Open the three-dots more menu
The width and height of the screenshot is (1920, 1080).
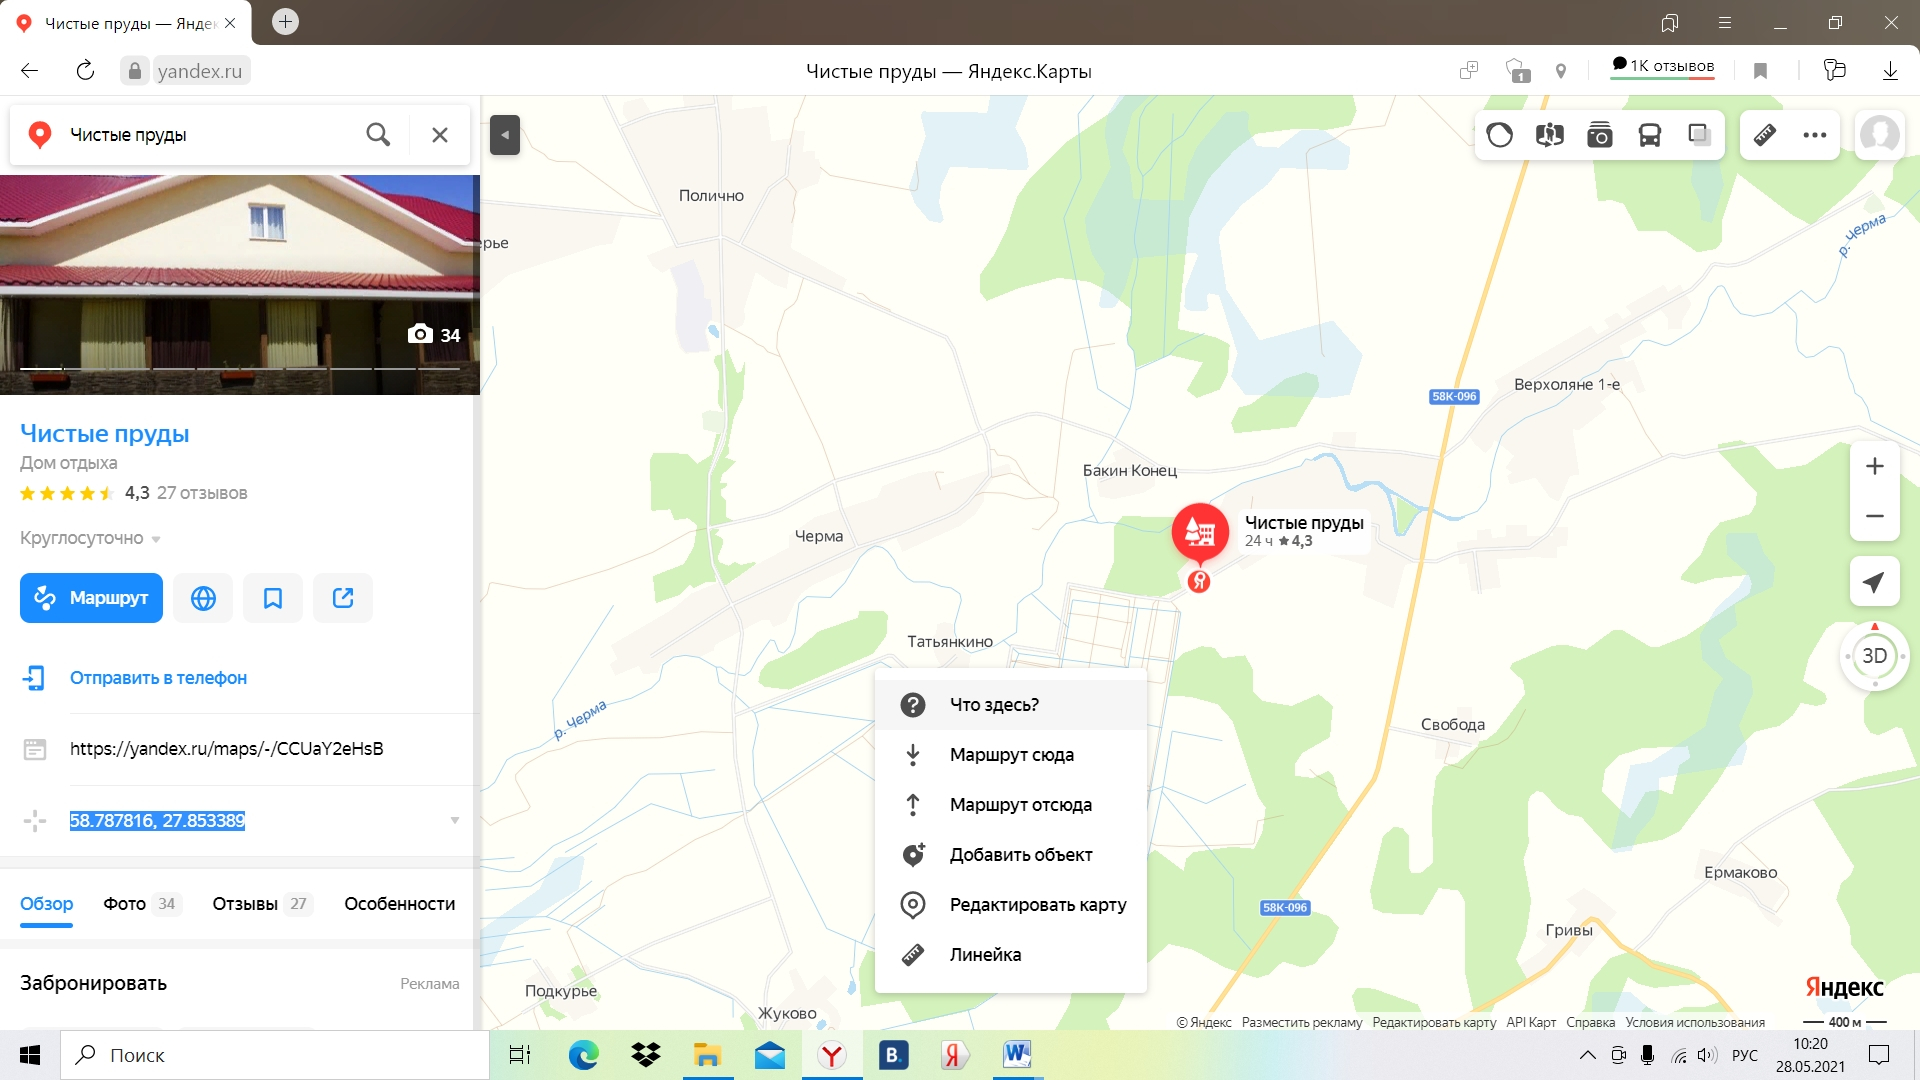(1814, 135)
